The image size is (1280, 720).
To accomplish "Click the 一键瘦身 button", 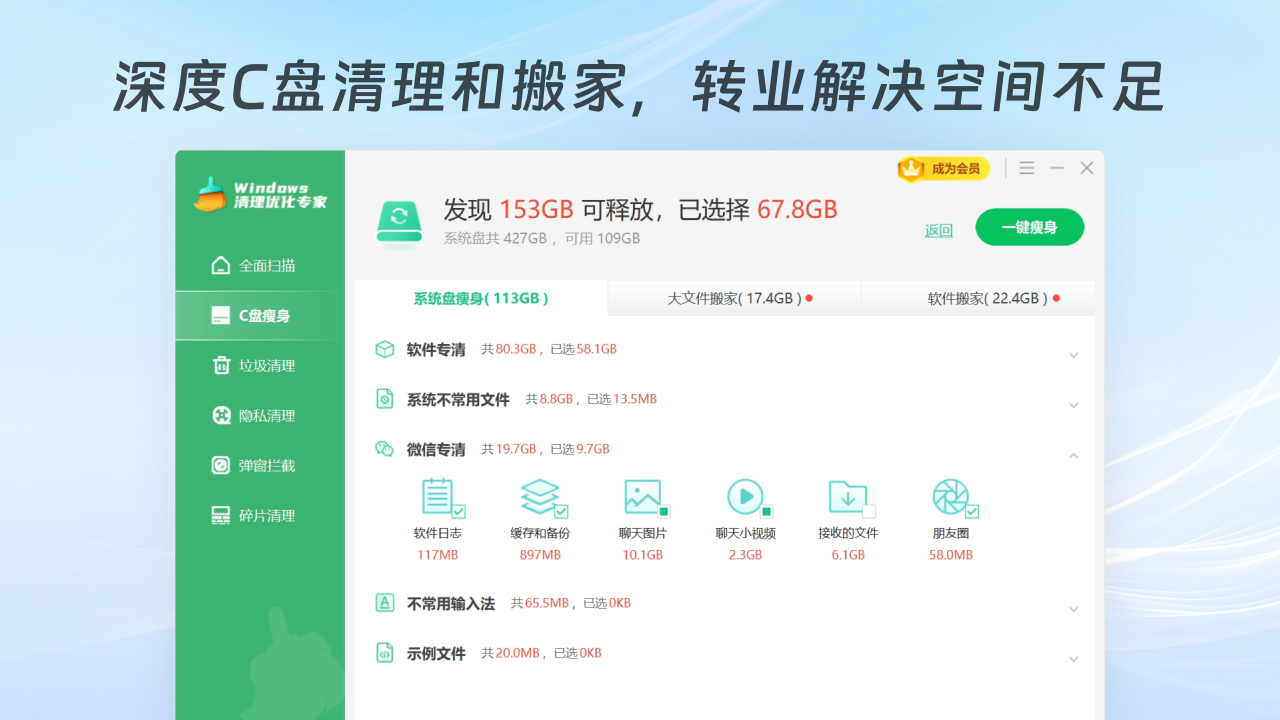I will coord(1029,227).
